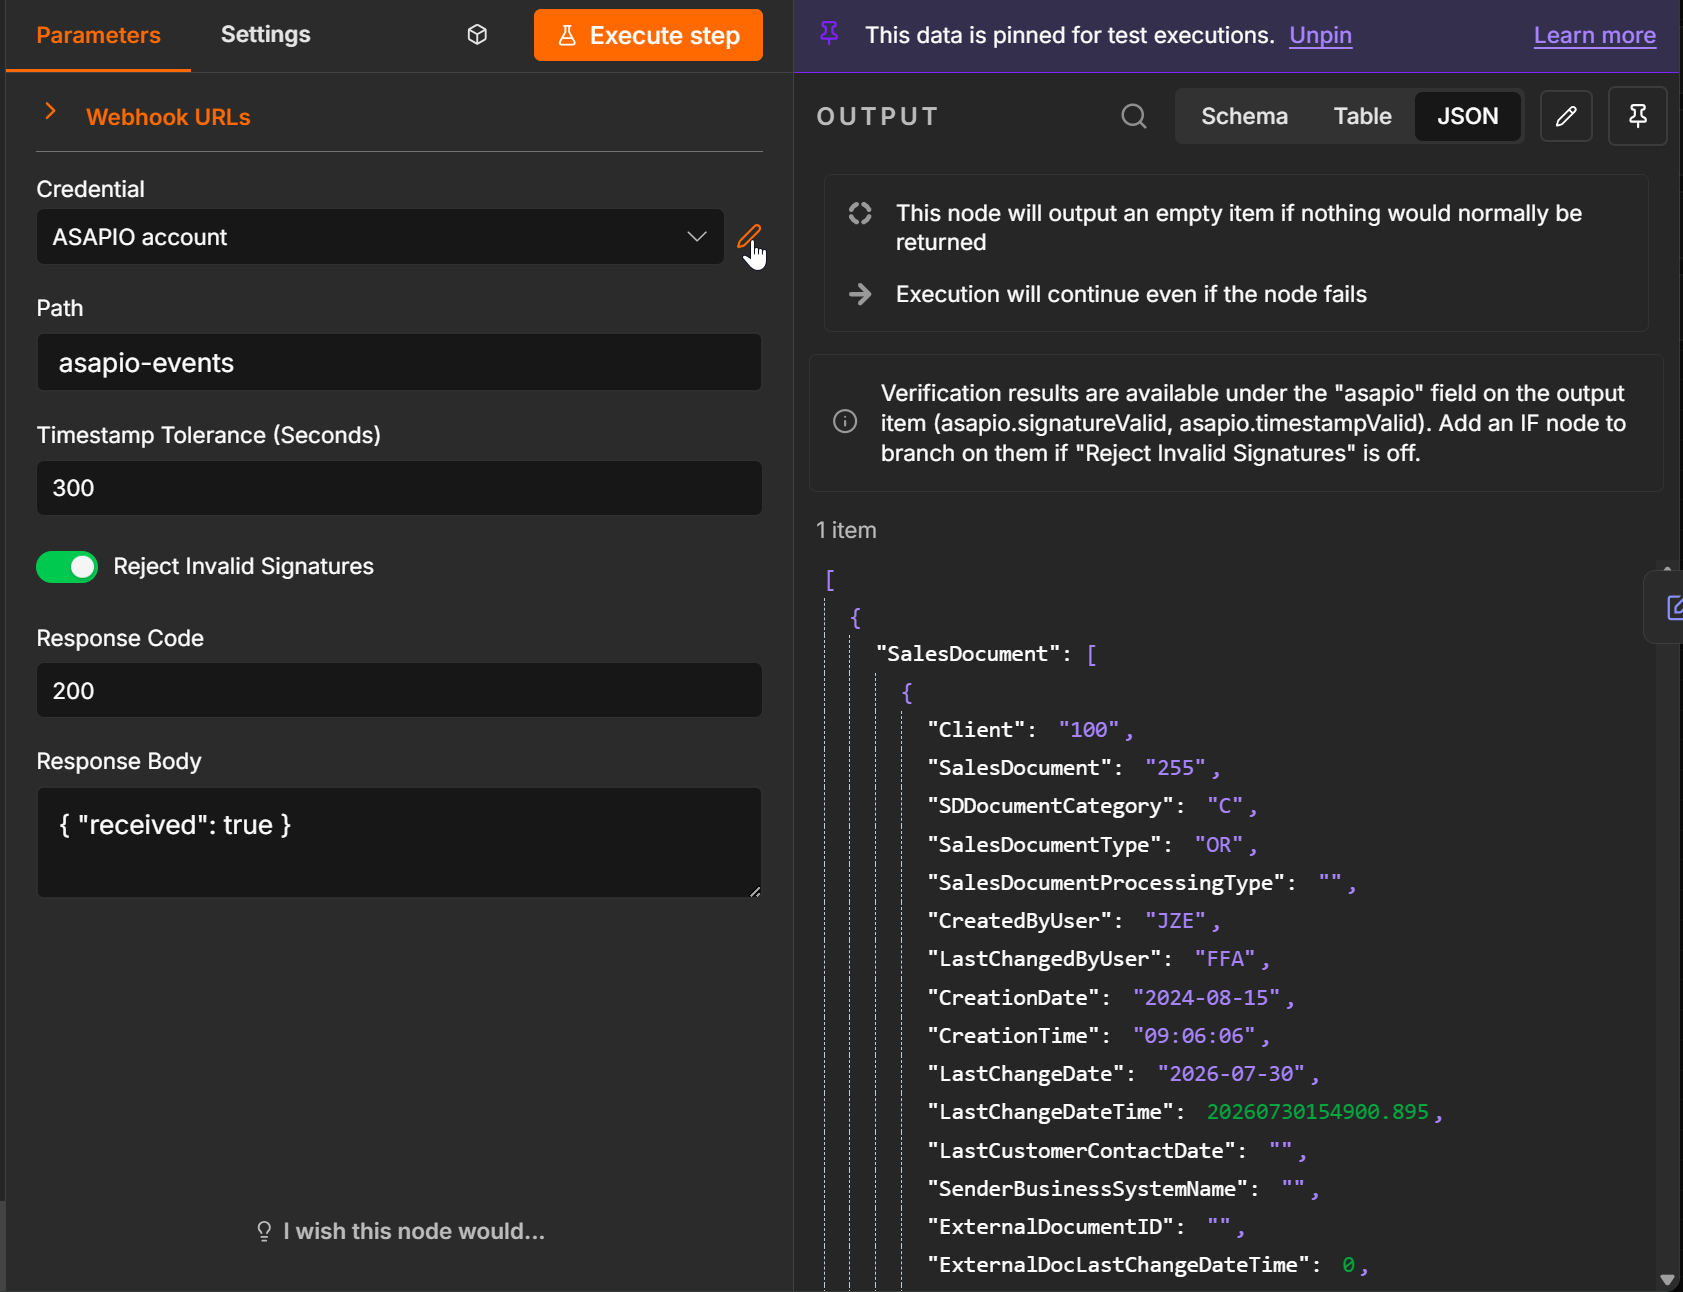This screenshot has height=1292, width=1683.
Task: Click the cube icon next to Settings tab
Action: 477,35
